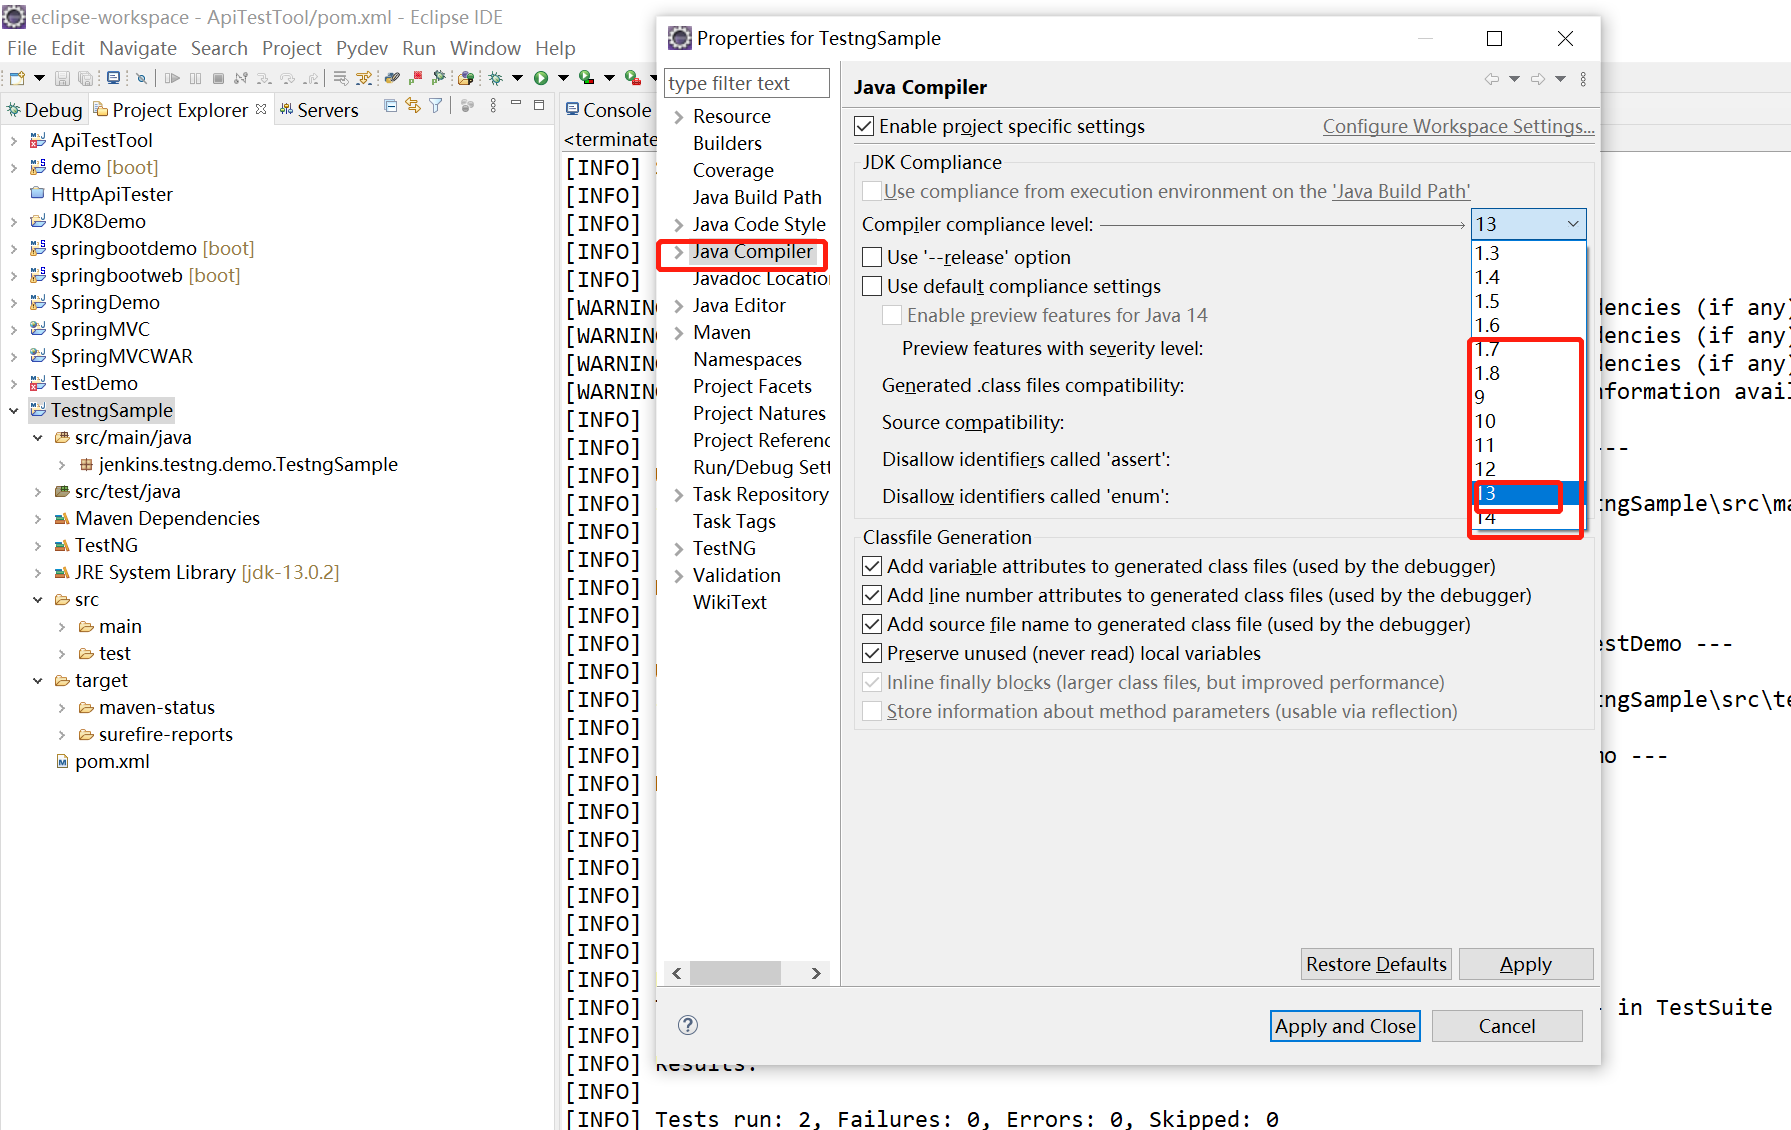Click the properties tree horizontal scrollbar thumb
Image resolution: width=1791 pixels, height=1130 pixels.
735,973
